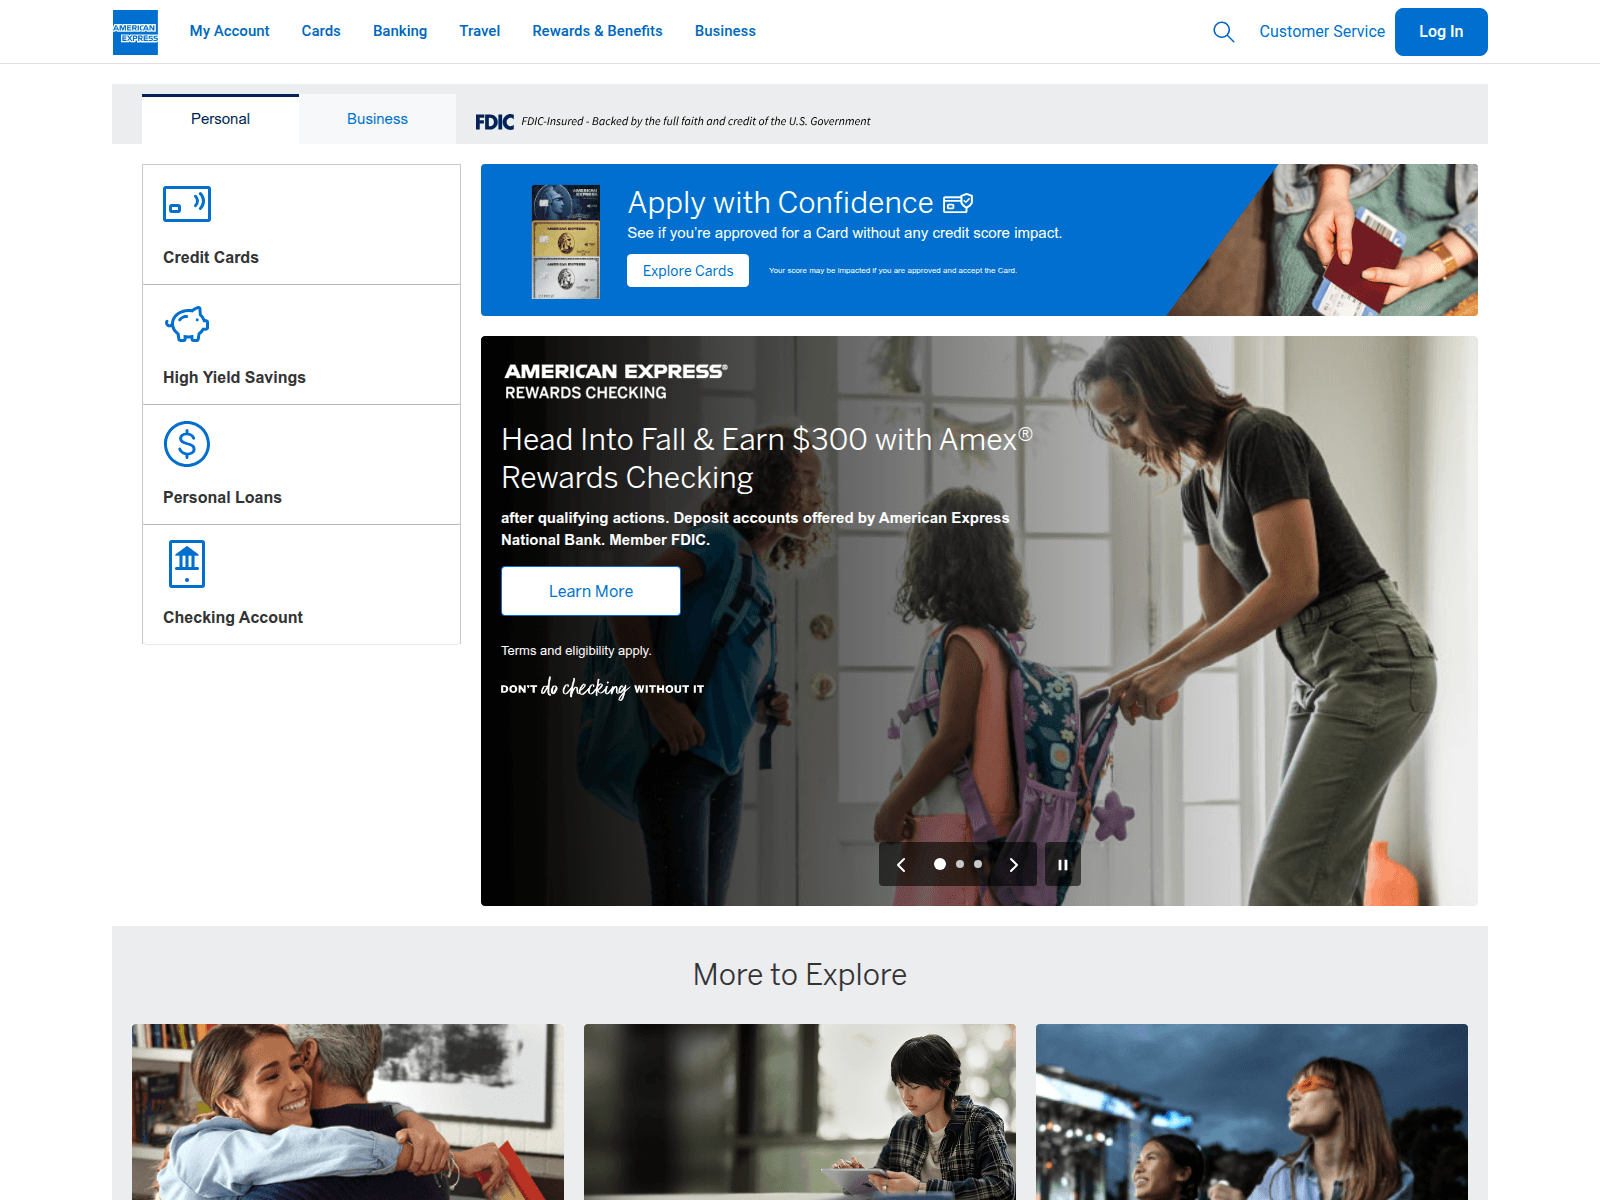Click the Rewards Checking logo text
1600x1200 pixels.
[615, 382]
